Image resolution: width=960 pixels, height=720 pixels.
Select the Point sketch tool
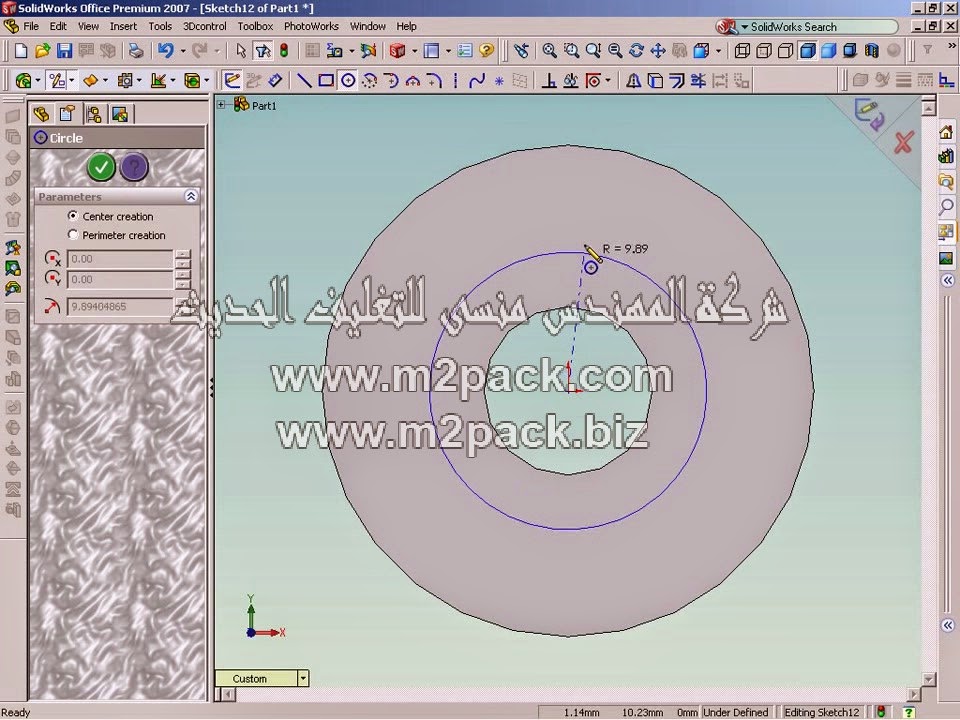[499, 80]
